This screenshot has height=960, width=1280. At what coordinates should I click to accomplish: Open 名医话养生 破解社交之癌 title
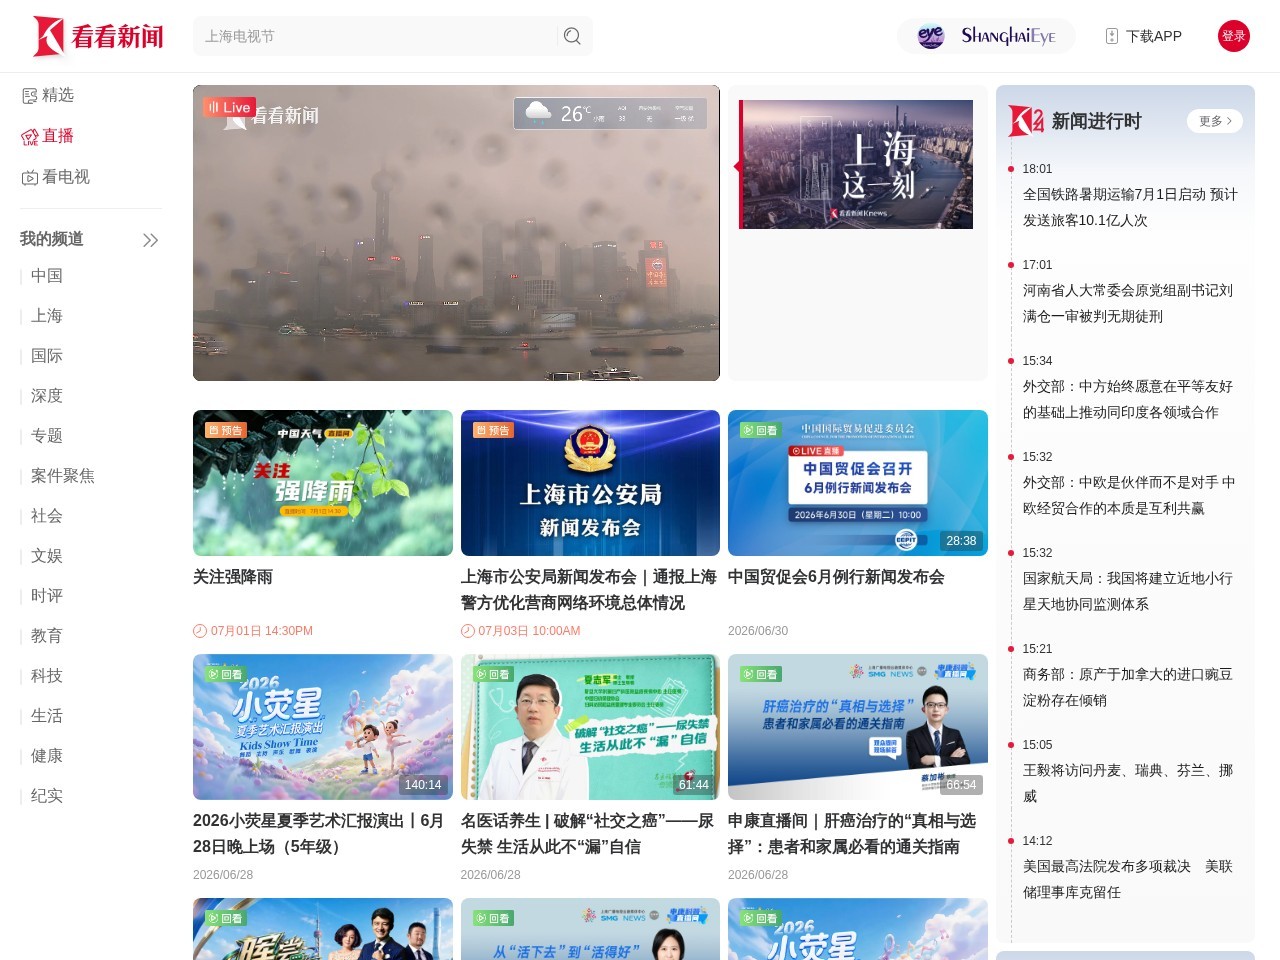pyautogui.click(x=587, y=834)
